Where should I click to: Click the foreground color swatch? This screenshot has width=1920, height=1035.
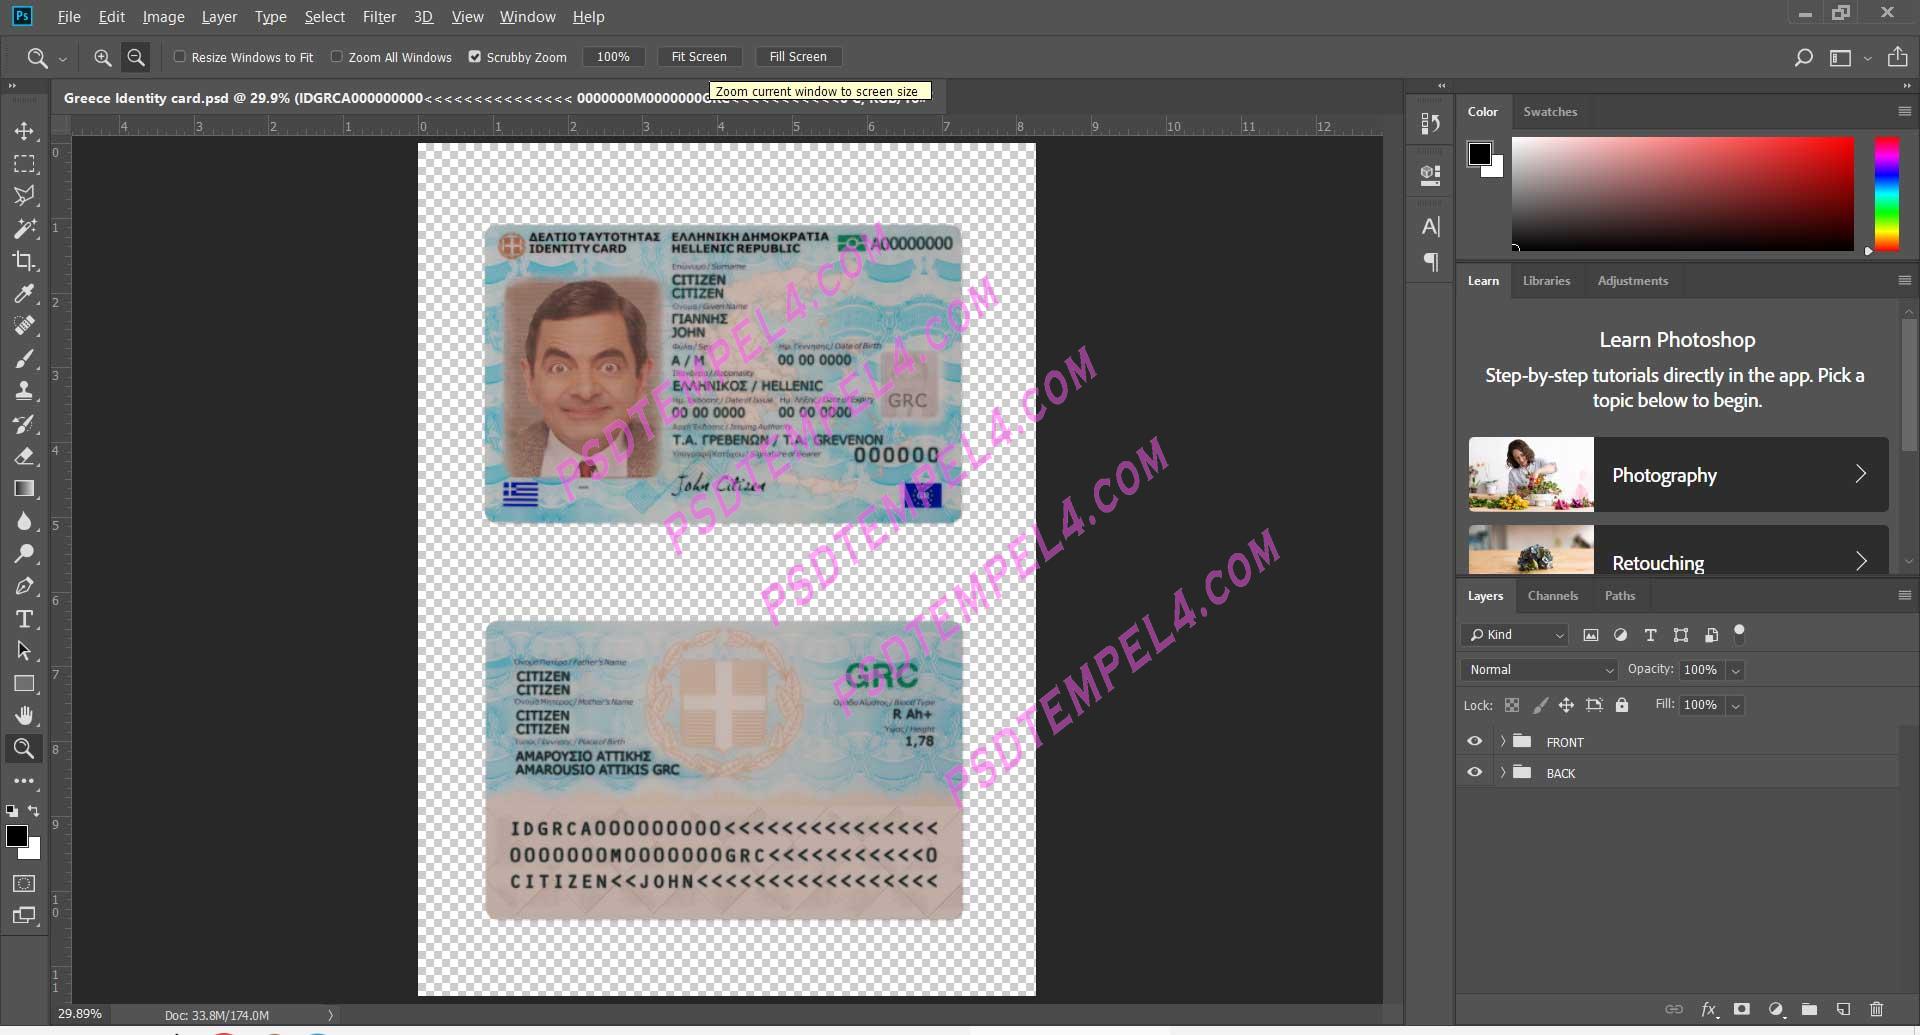[15, 838]
